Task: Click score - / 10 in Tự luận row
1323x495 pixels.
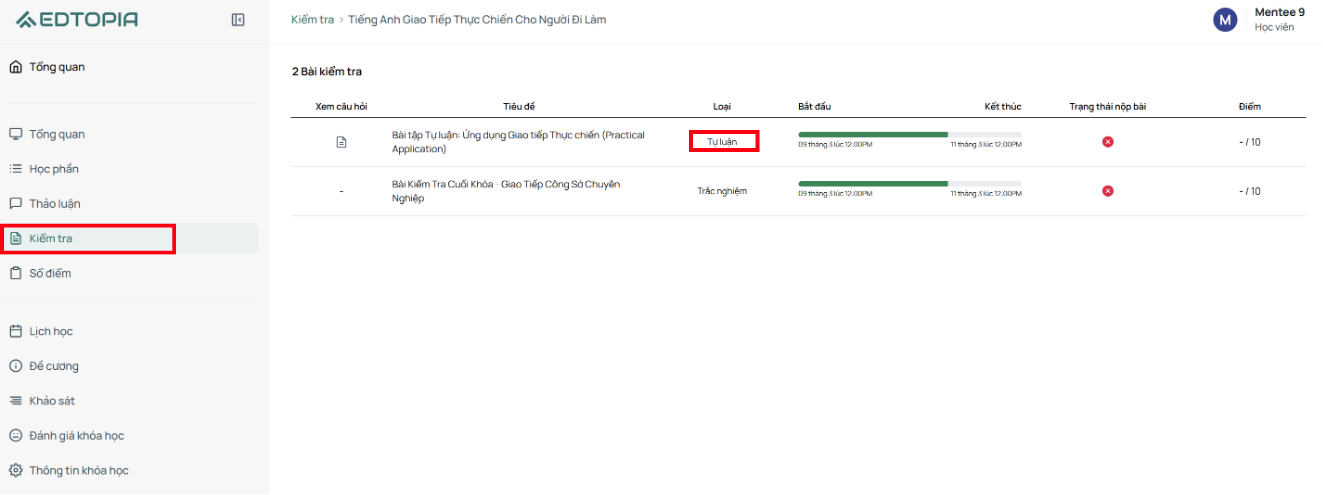Action: coord(1250,142)
